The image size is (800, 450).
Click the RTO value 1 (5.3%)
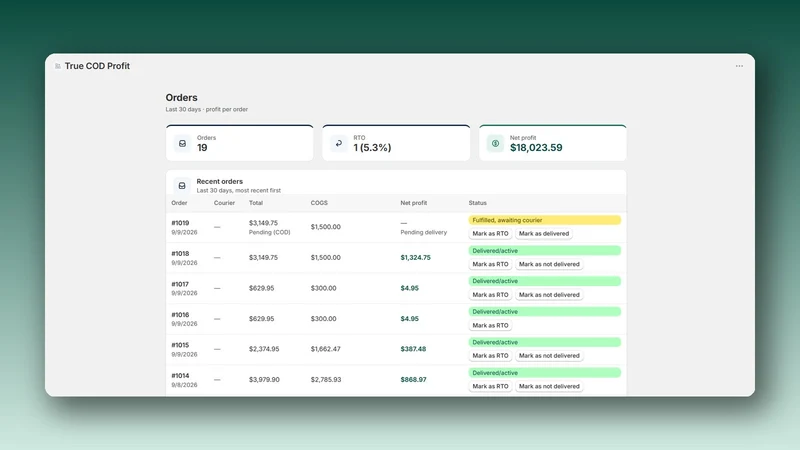372,147
